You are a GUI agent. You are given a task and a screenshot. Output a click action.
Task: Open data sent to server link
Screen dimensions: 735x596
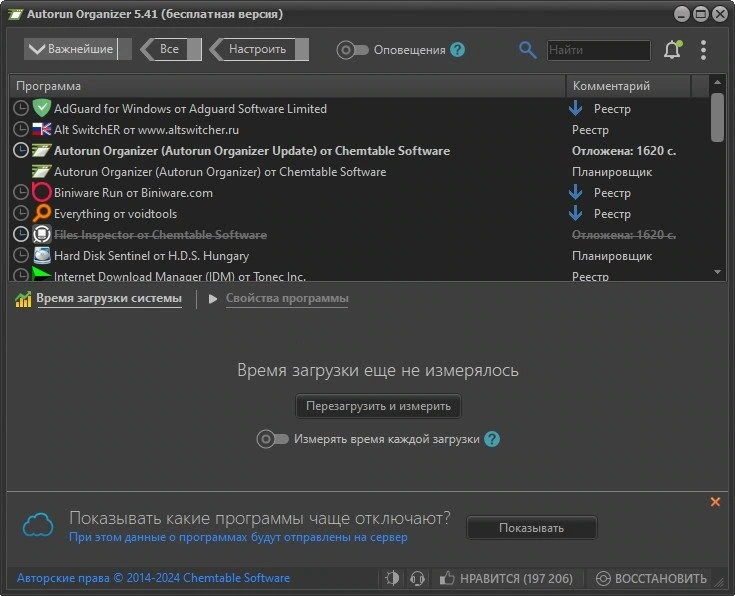tap(238, 537)
